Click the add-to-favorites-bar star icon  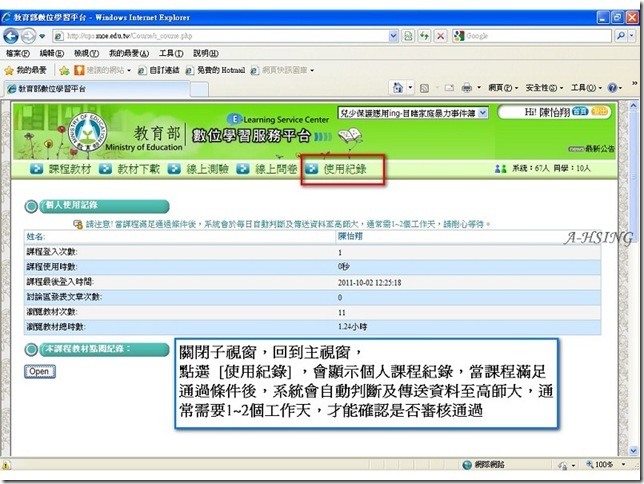(64, 71)
